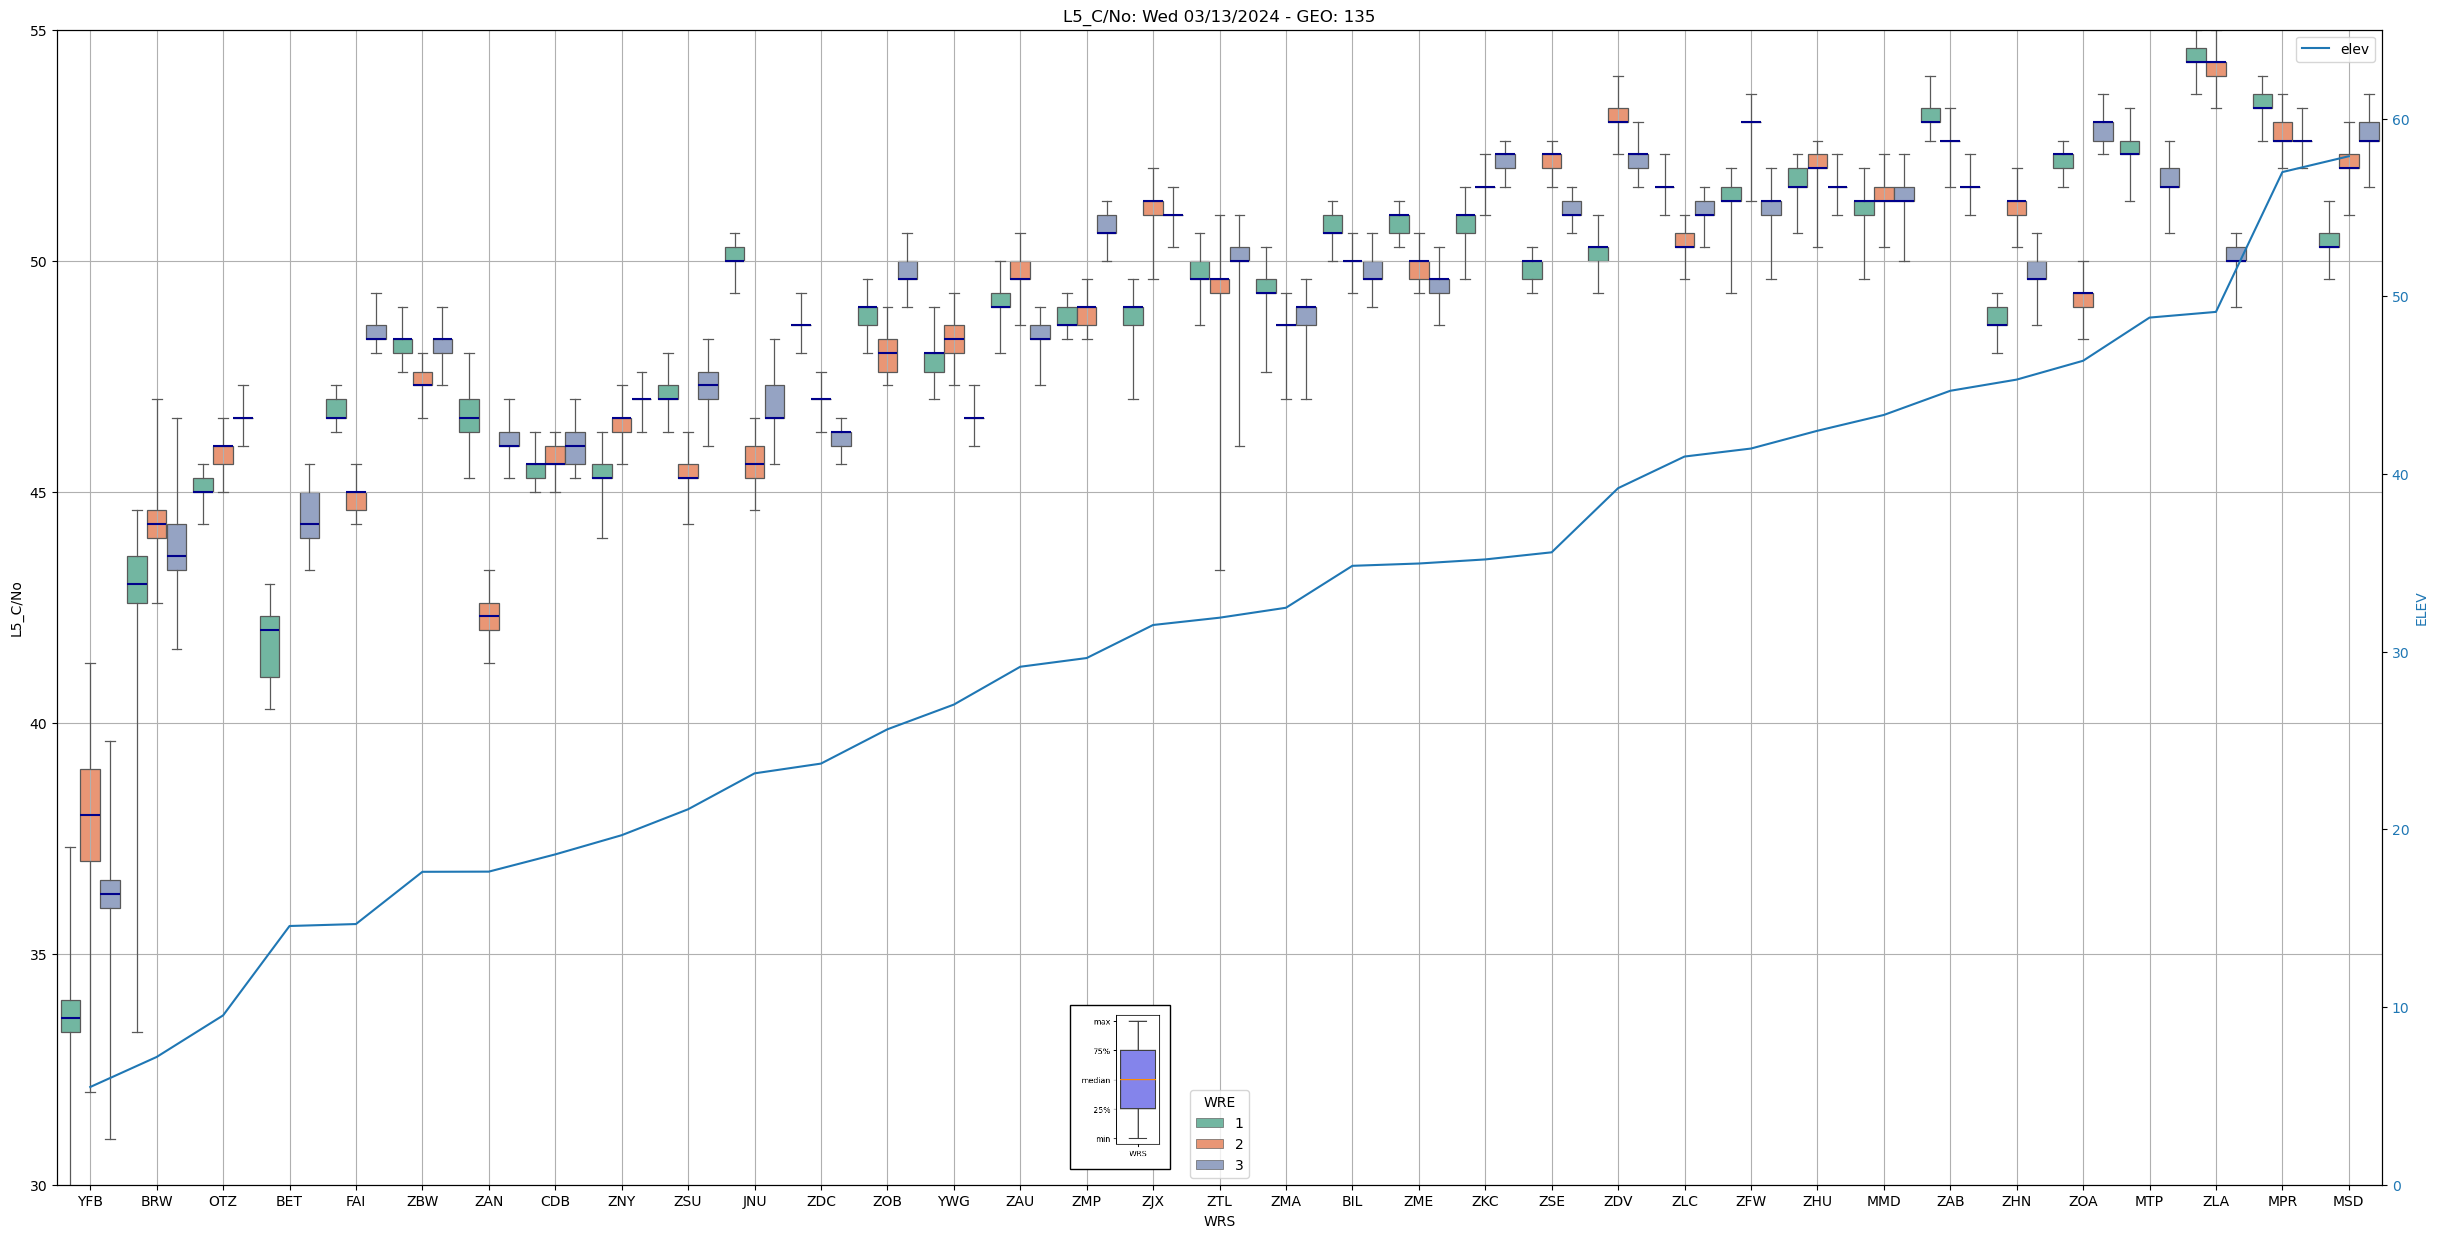Click the 60 tick on ELEV axis
Viewport: 2439px width, 1238px height.
(x=2399, y=120)
